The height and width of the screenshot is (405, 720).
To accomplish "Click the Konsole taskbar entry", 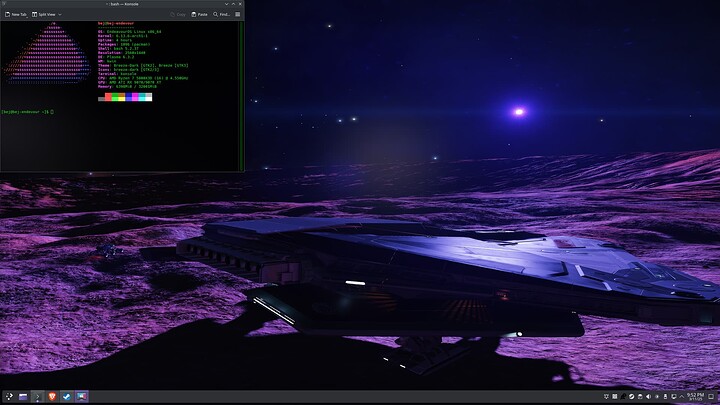I will (x=38, y=396).
